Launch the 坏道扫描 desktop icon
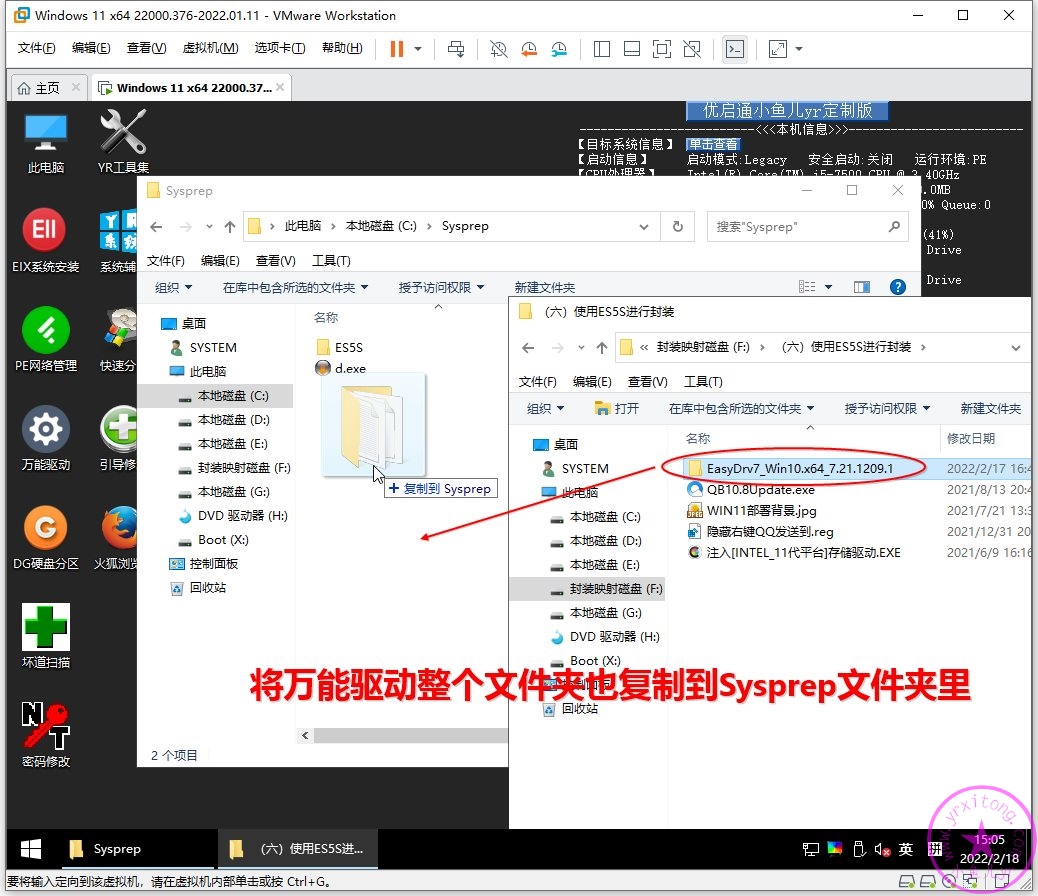This screenshot has height=896, width=1038. coord(46,636)
